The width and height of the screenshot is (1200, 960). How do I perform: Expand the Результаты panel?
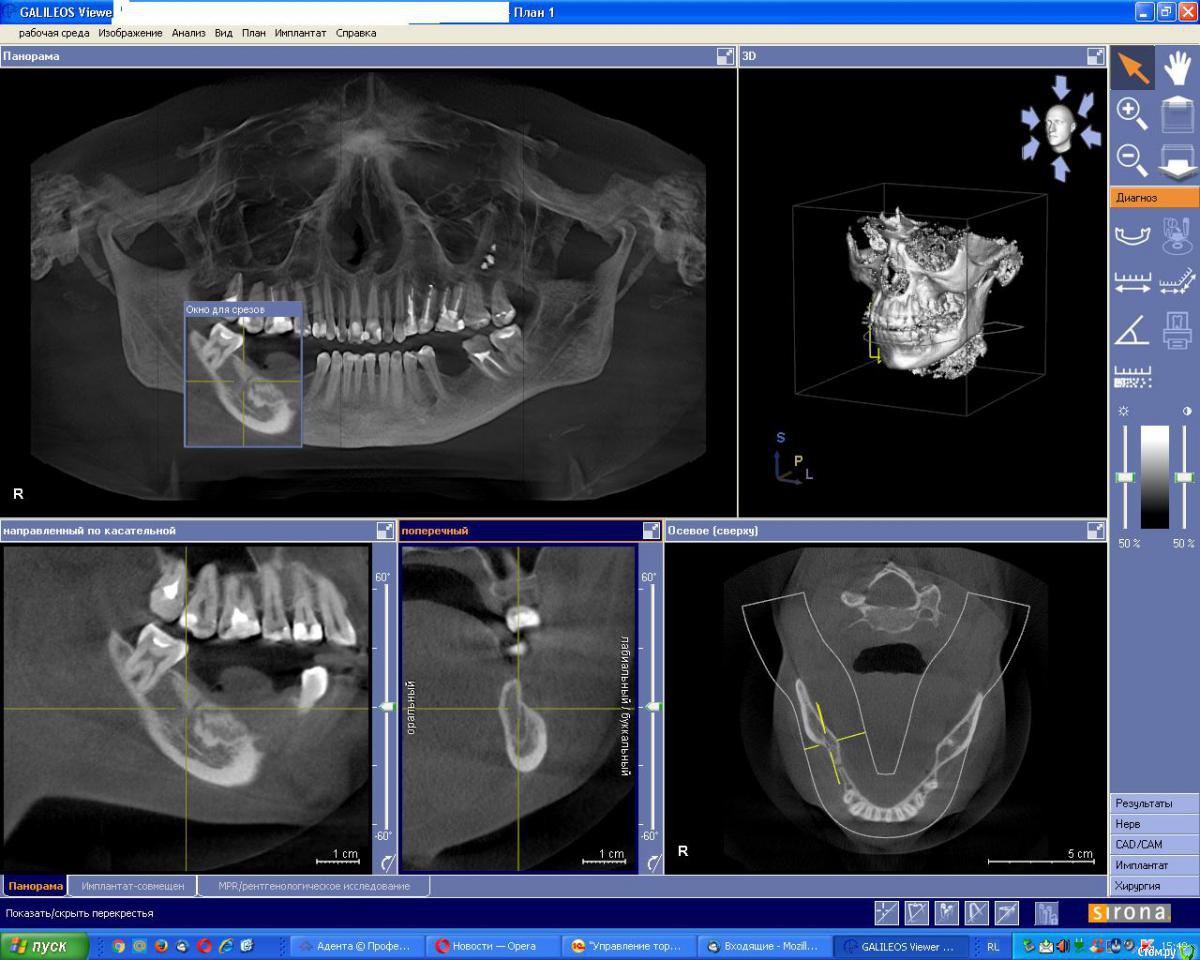1153,803
